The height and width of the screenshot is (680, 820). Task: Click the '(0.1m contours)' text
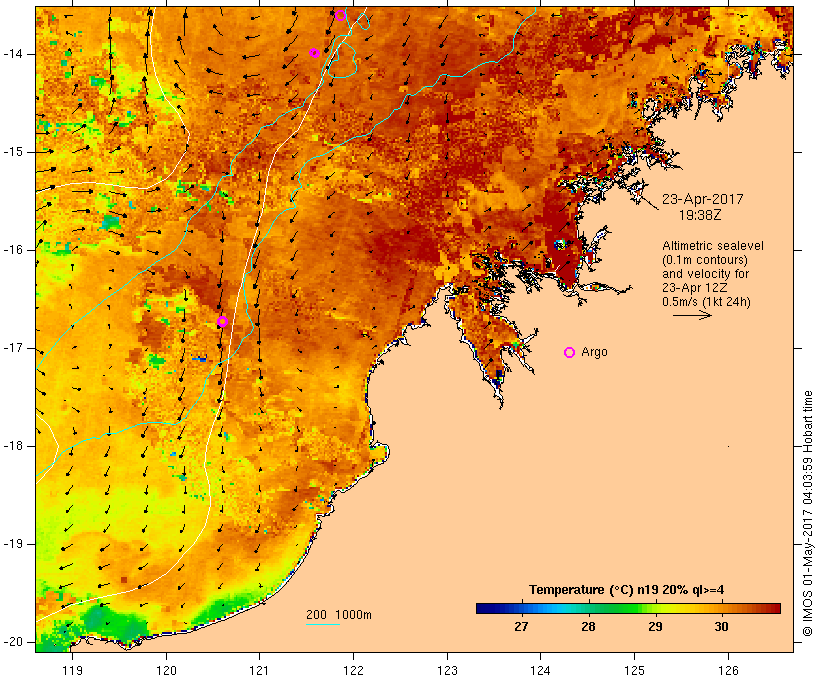705,260
